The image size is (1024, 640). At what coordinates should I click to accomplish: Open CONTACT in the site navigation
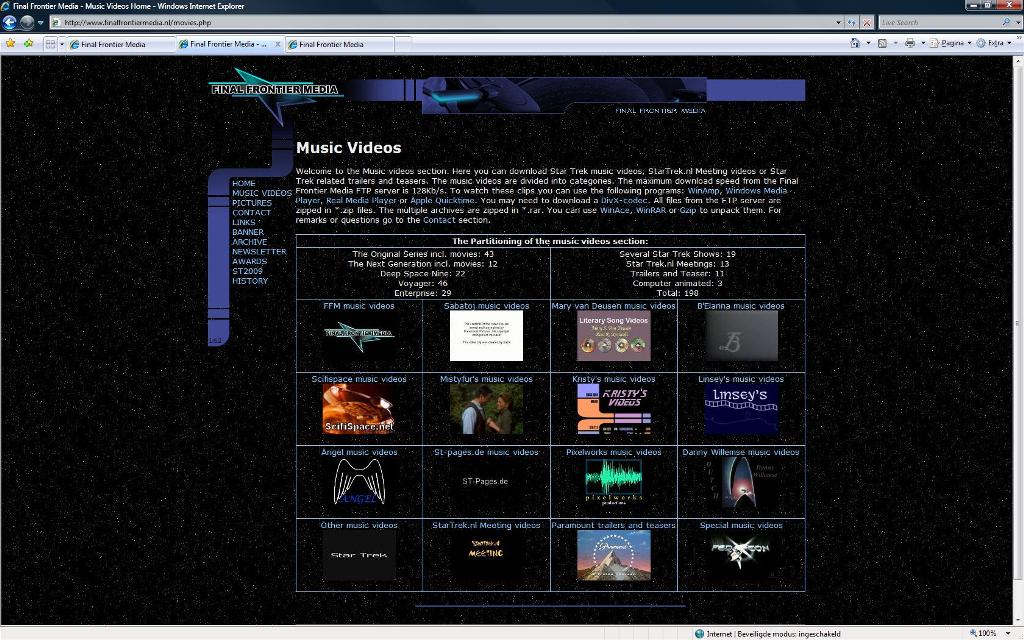pyautogui.click(x=251, y=213)
